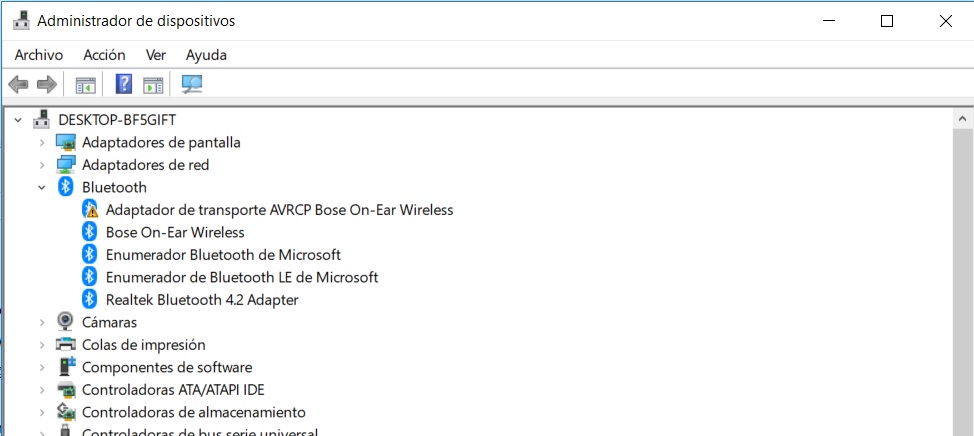974x436 pixels.
Task: Select the 'DESKTOP-BF5GIFT' label
Action: click(117, 120)
